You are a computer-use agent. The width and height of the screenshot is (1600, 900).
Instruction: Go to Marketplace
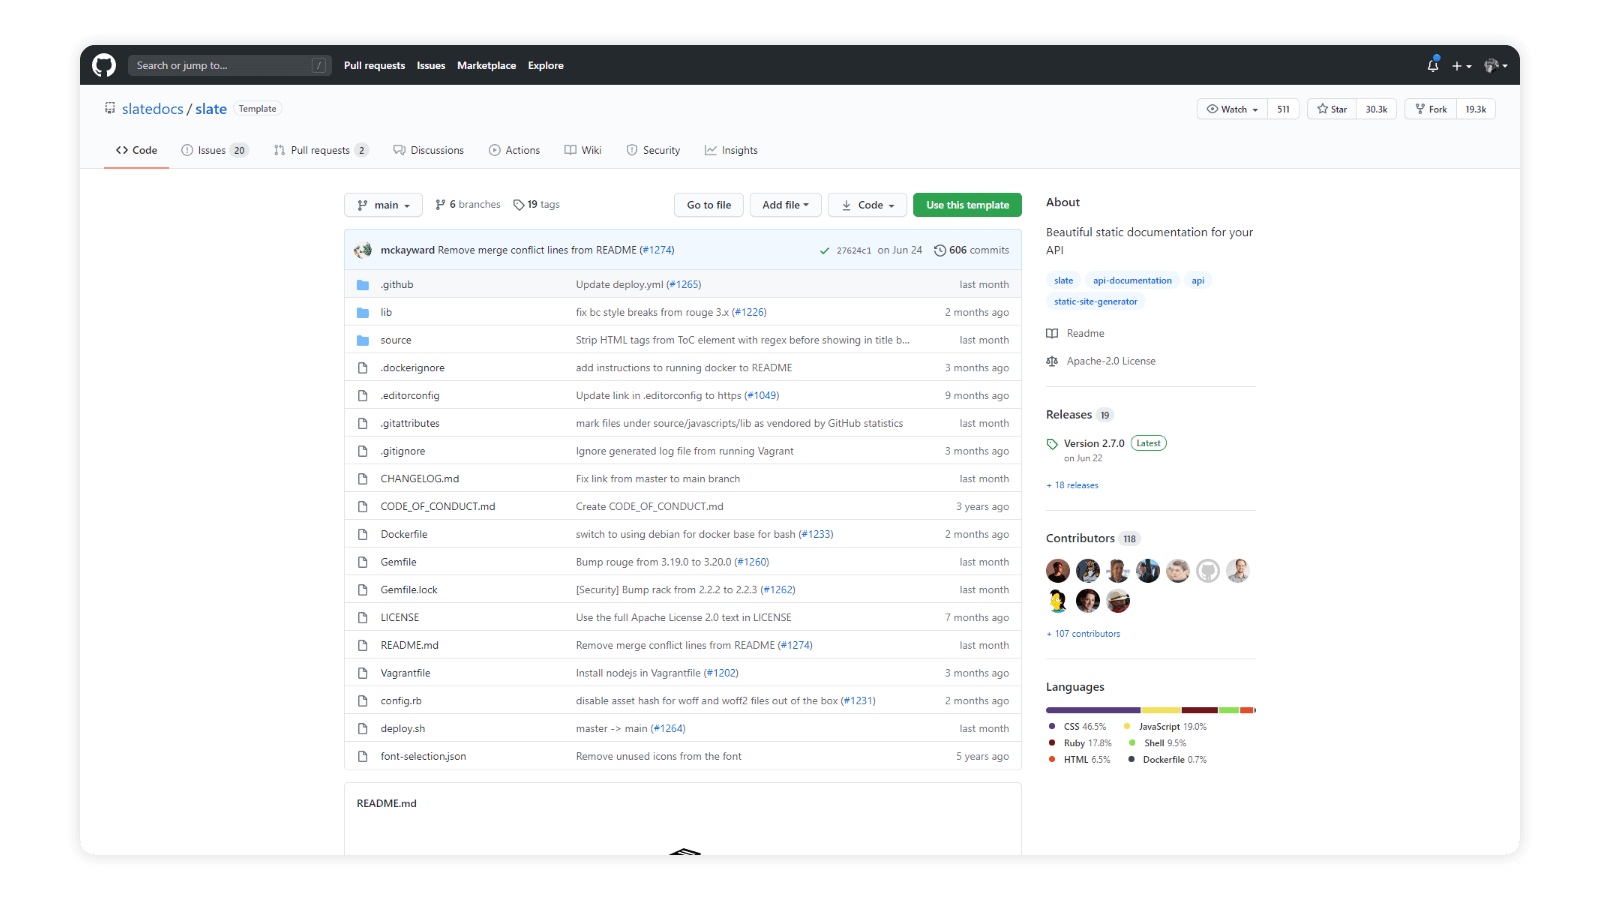point(487,66)
